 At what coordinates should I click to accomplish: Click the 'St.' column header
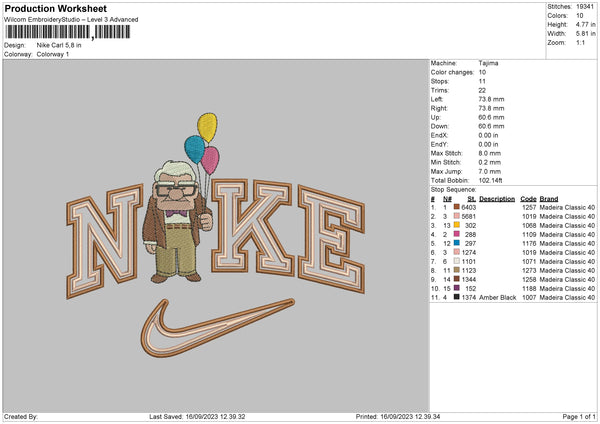471,199
